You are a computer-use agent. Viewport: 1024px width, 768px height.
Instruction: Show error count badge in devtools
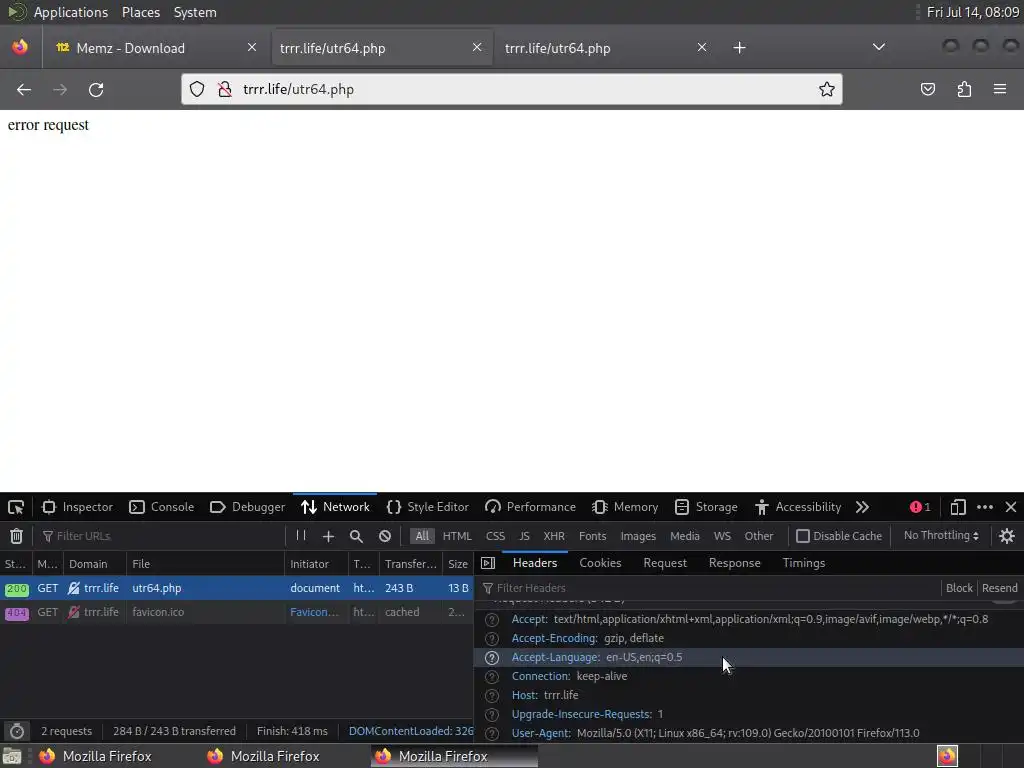click(x=920, y=507)
